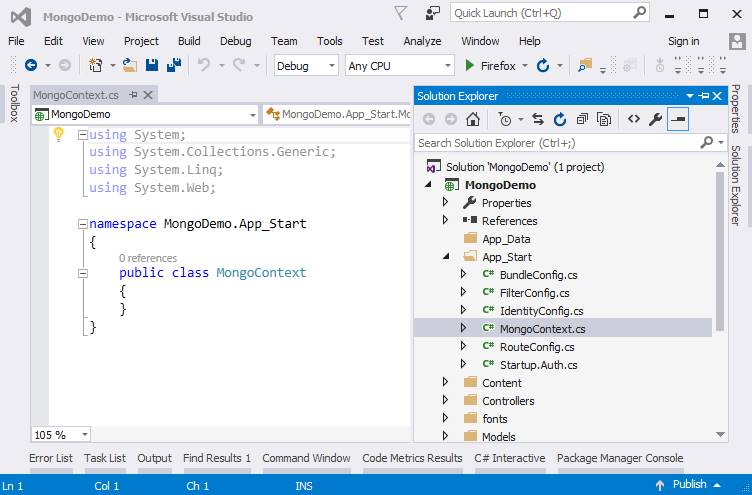Click Pending Changes Filter clock icon
The height and width of the screenshot is (495, 752).
tap(505, 119)
